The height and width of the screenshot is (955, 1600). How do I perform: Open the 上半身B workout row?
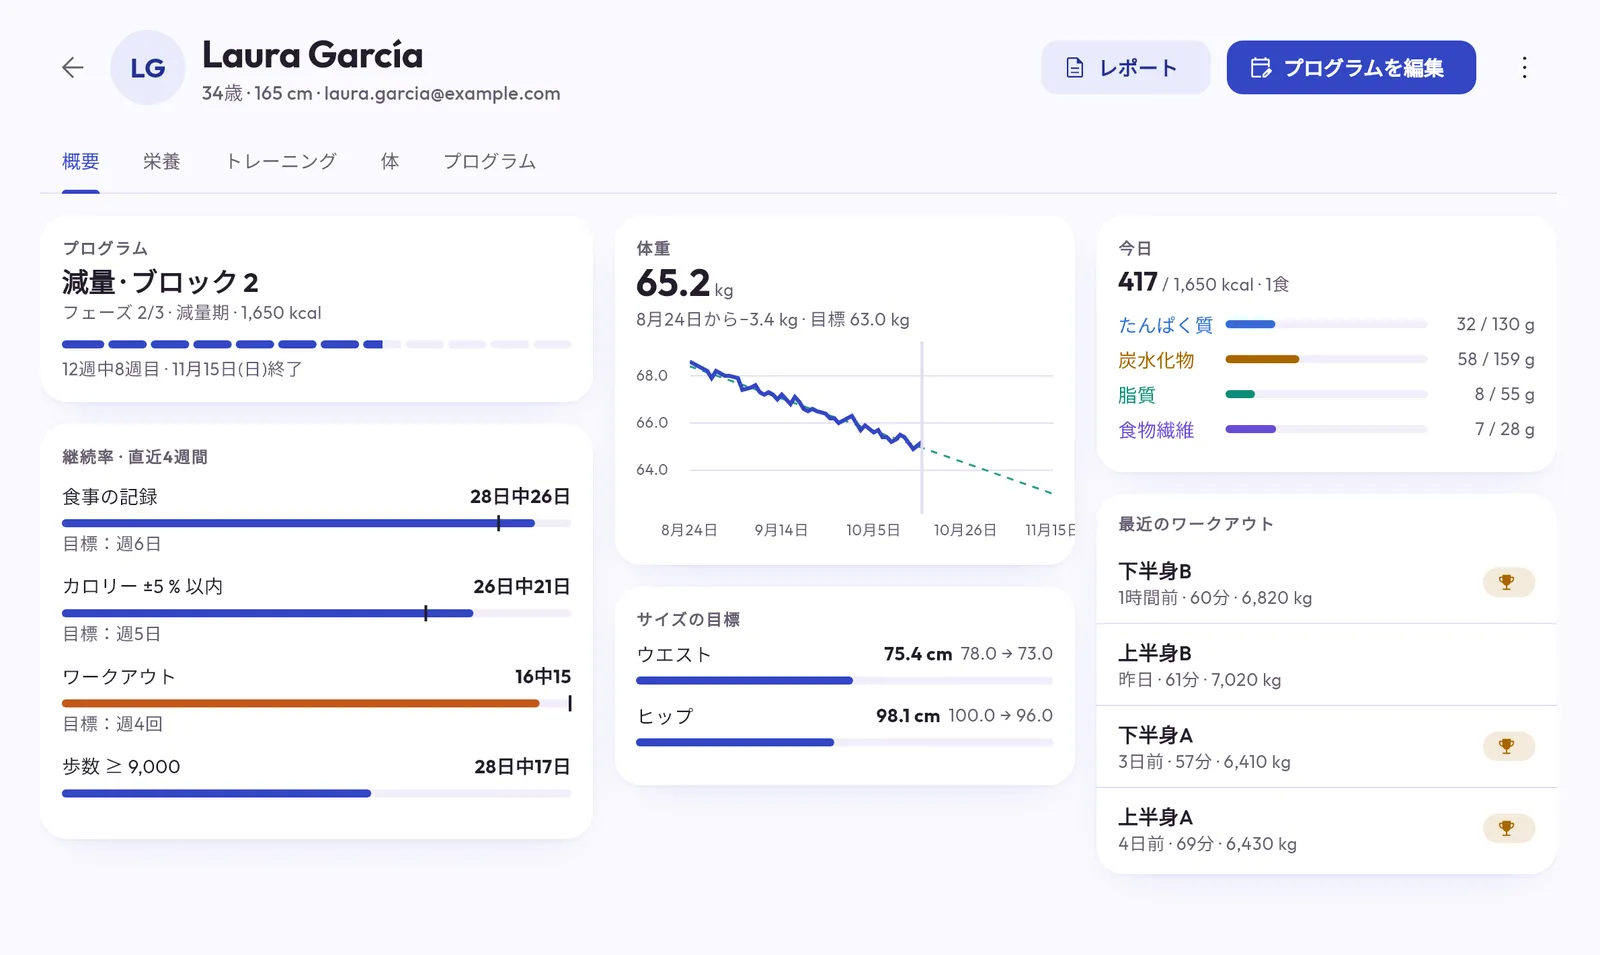click(x=1326, y=665)
